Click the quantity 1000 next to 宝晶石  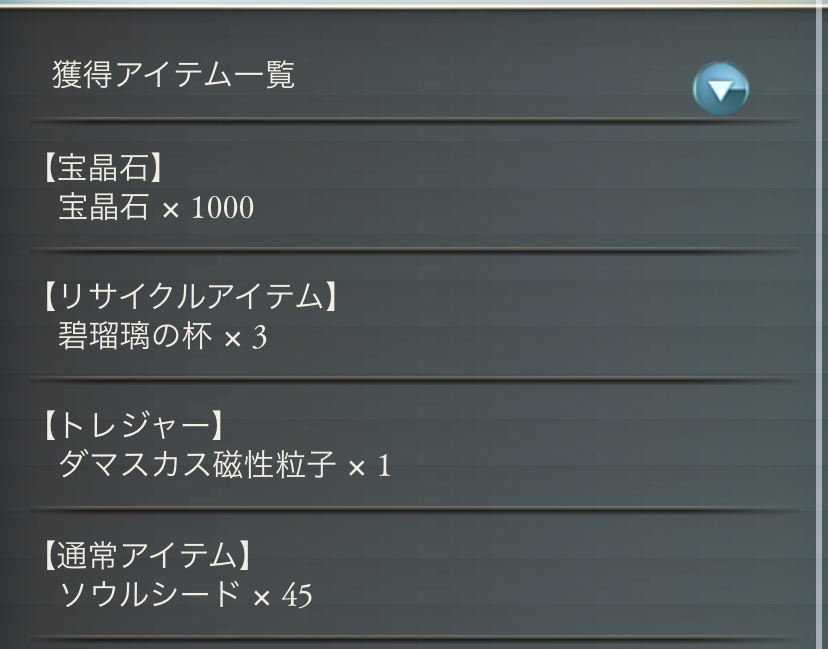(222, 208)
